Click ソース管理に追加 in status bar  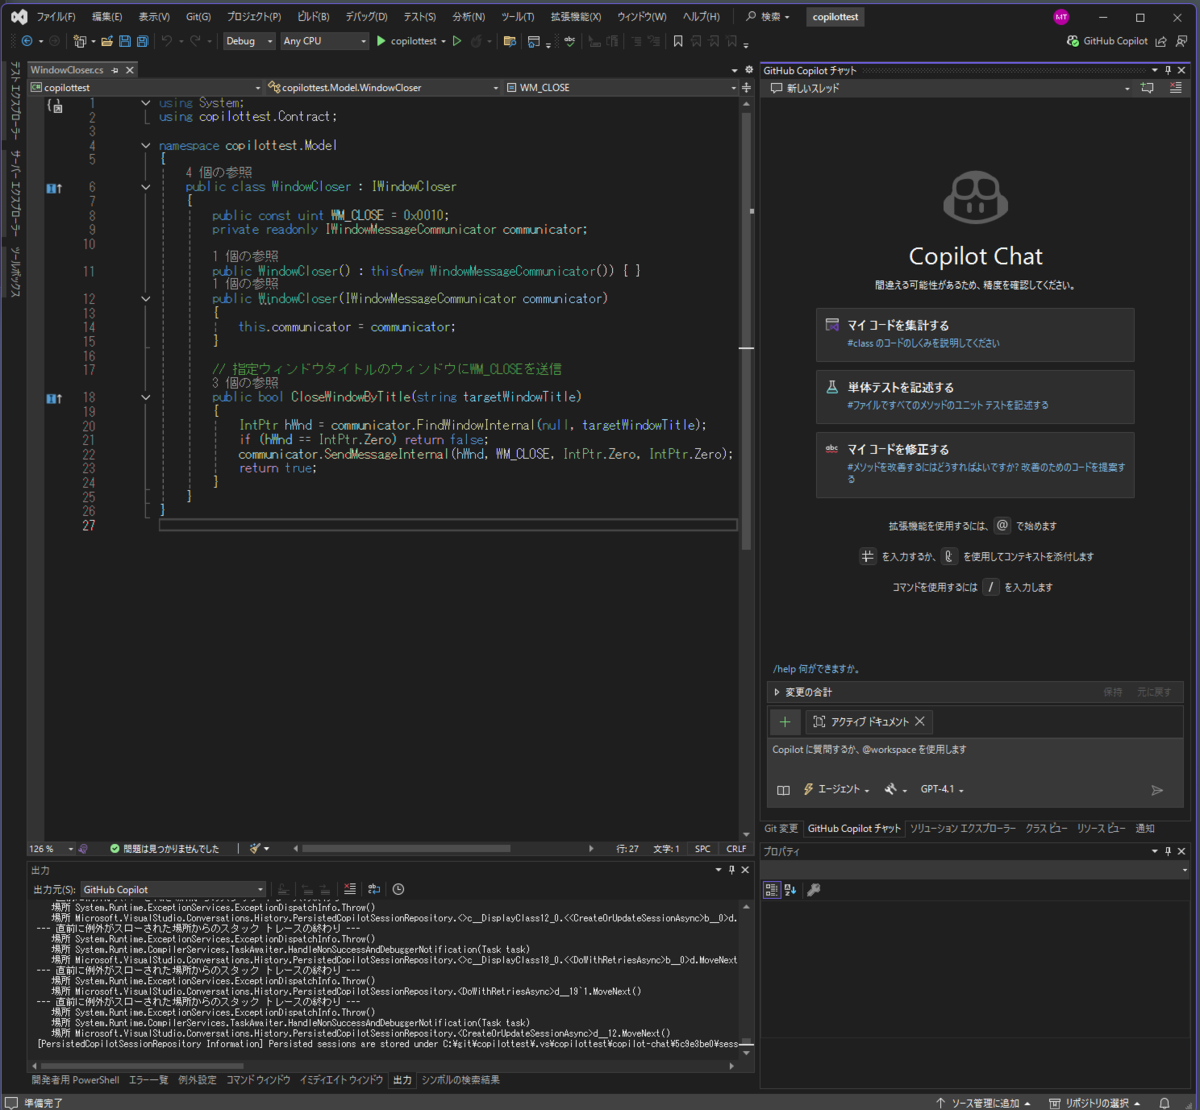tap(983, 1103)
